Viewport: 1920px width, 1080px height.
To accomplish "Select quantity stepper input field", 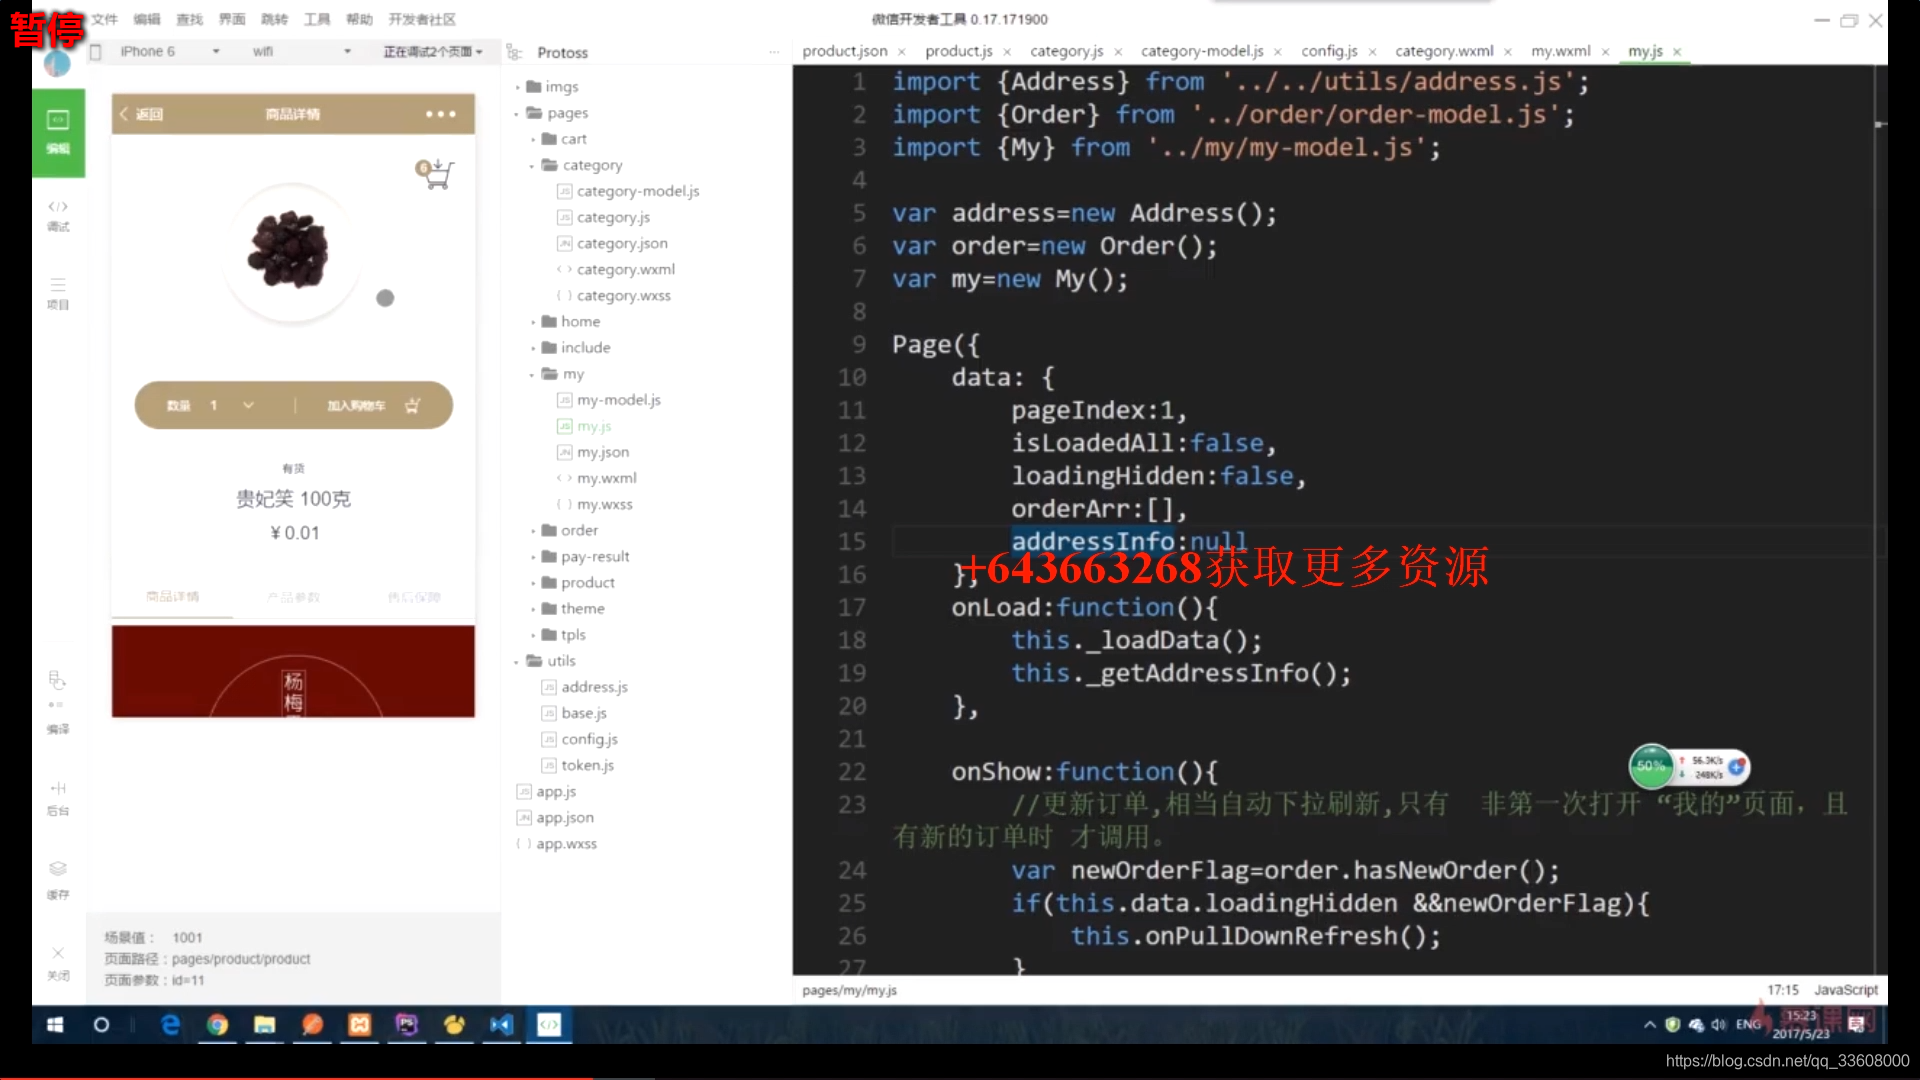I will pos(215,405).
